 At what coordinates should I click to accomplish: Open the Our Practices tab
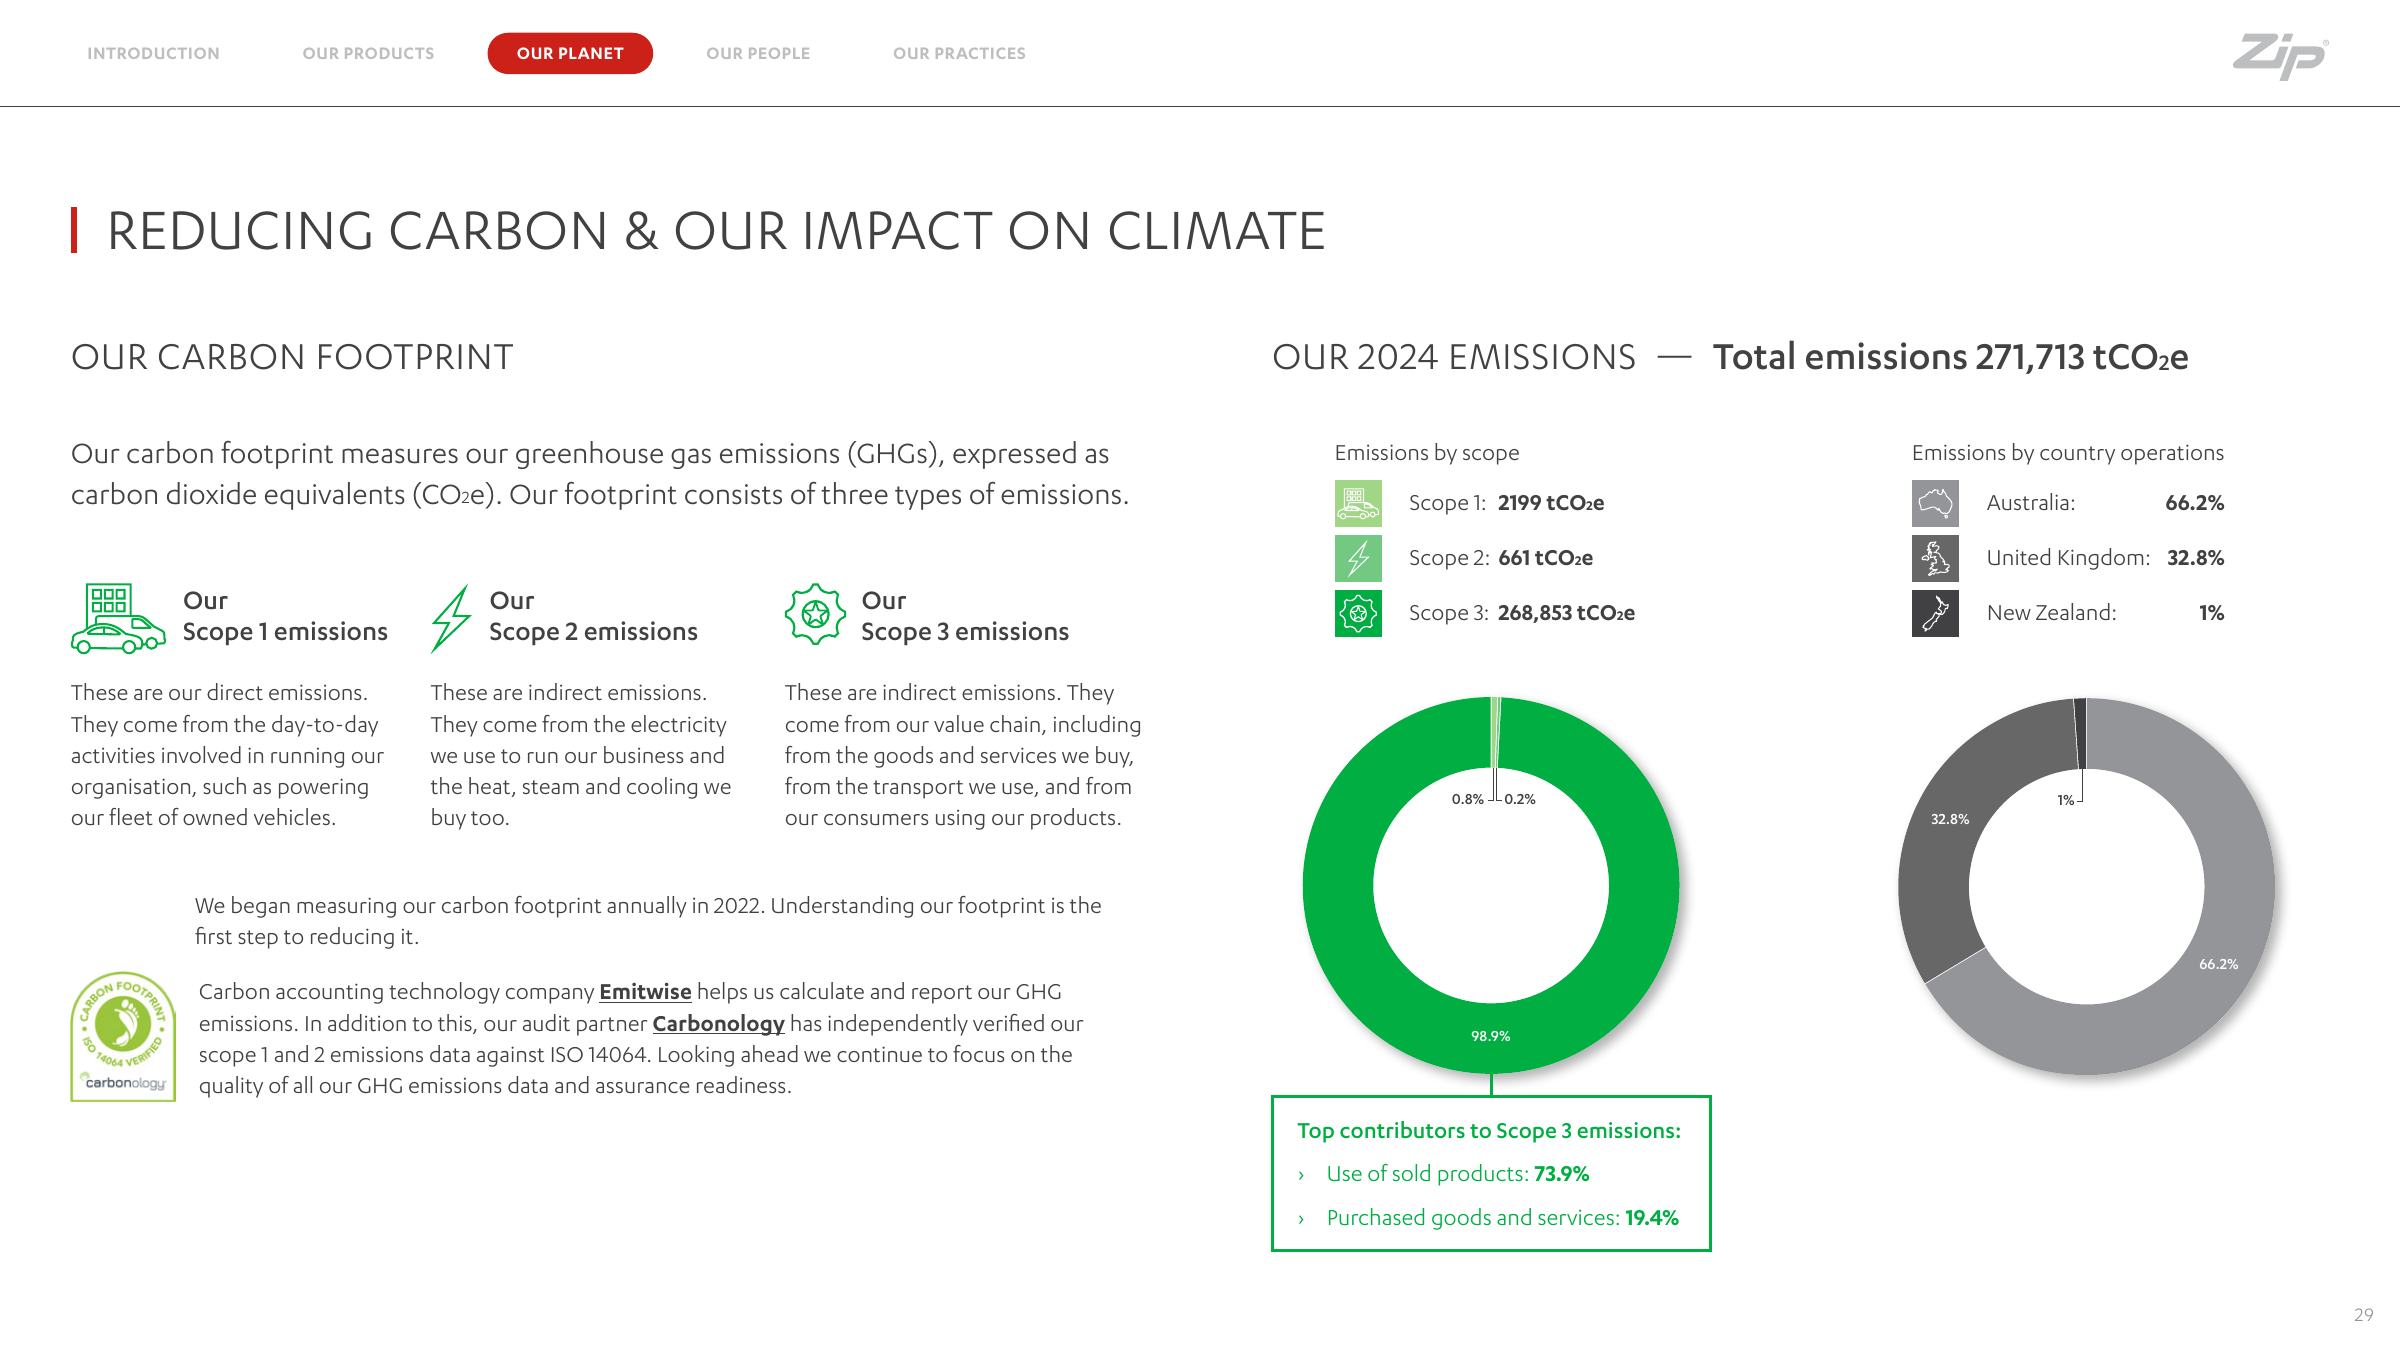coord(959,53)
